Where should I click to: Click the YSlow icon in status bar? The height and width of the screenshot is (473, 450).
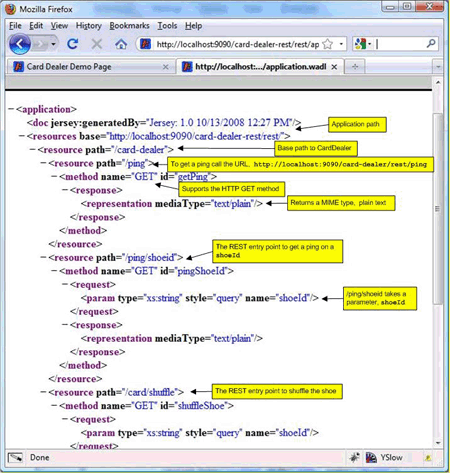coord(371,457)
